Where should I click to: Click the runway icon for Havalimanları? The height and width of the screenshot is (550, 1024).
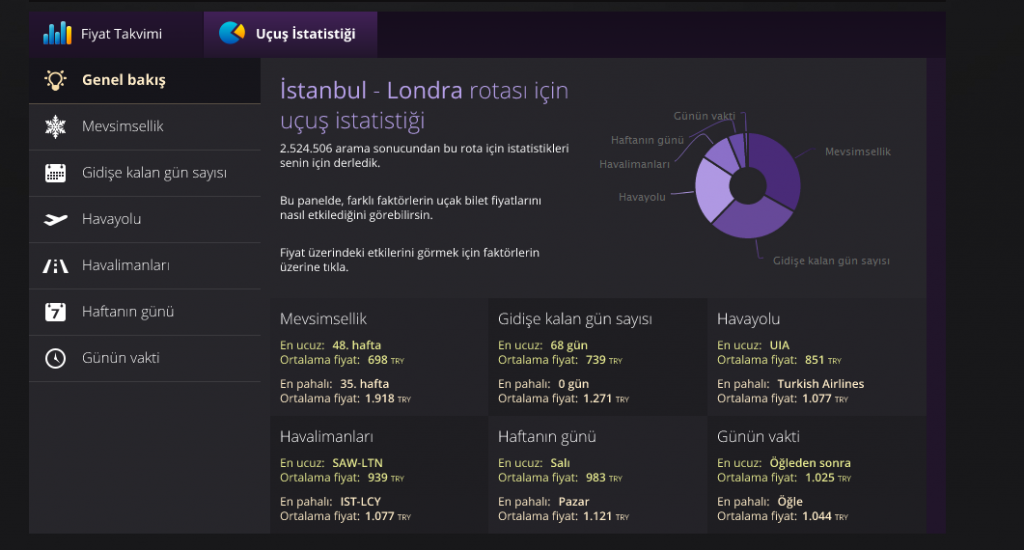(55, 266)
